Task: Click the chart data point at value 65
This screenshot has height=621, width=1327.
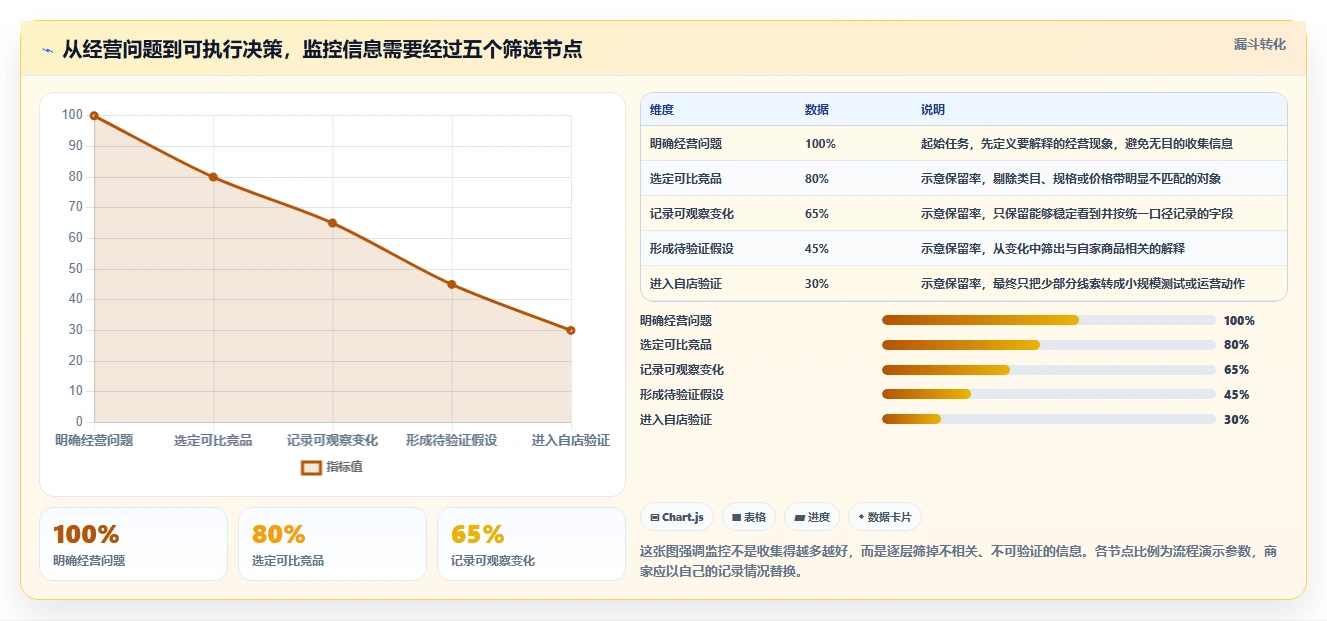Action: click(332, 223)
